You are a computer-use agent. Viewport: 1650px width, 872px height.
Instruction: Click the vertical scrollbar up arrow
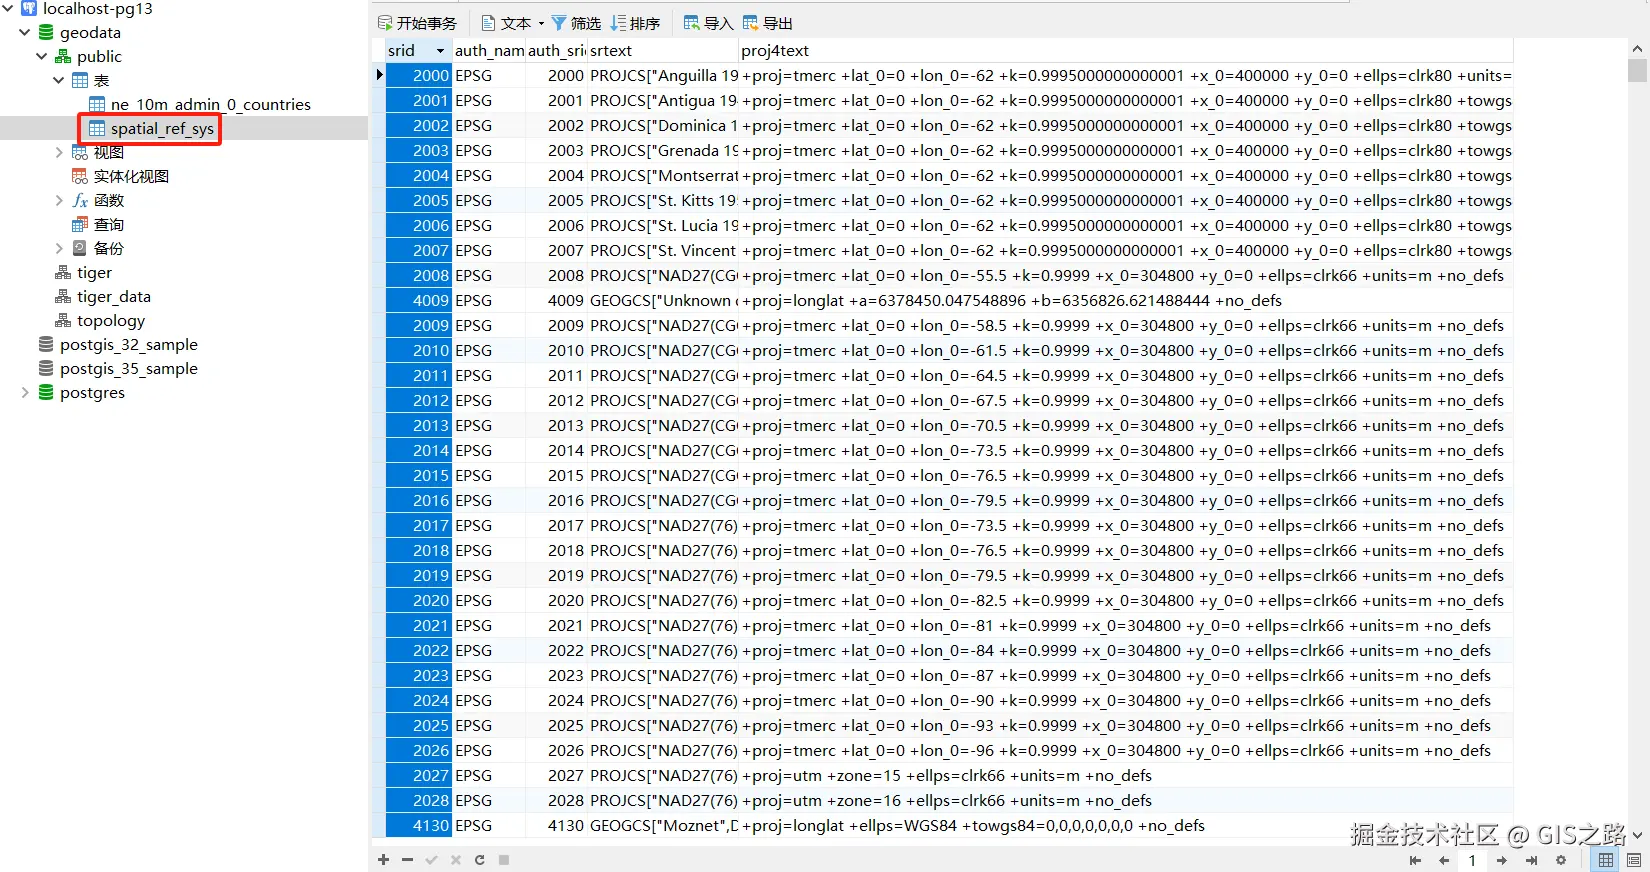[1637, 48]
